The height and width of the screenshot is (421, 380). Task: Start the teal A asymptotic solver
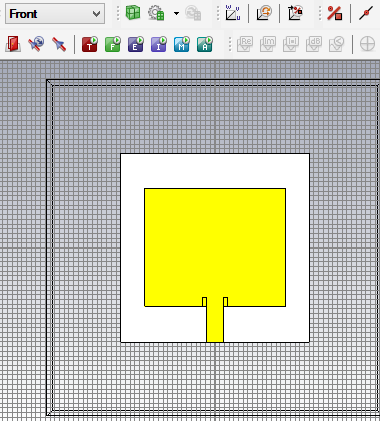point(205,44)
